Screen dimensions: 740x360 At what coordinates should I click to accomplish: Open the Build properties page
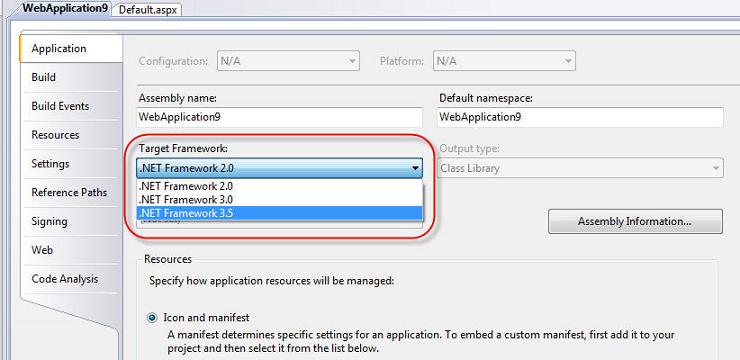click(71, 77)
